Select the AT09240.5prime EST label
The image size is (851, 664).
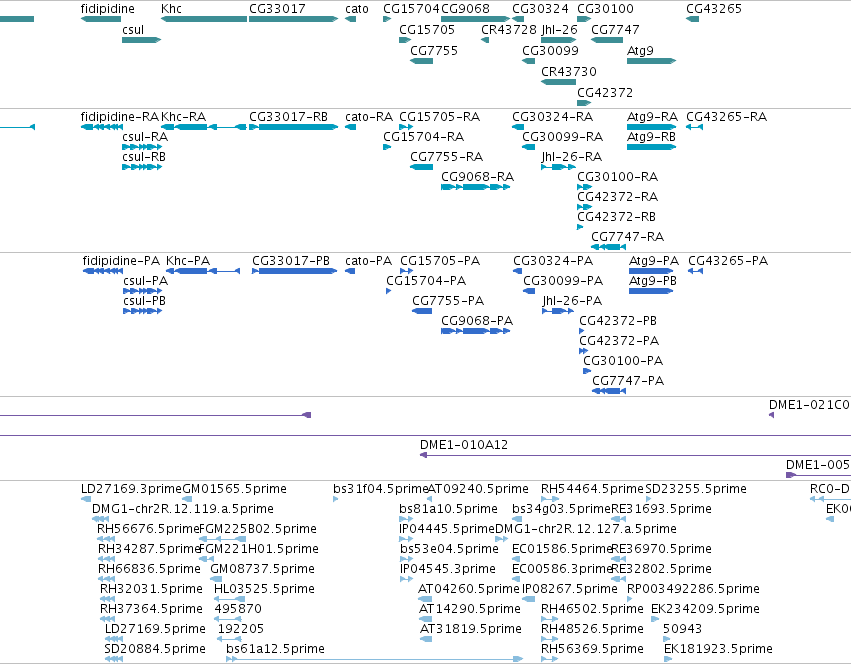point(478,489)
